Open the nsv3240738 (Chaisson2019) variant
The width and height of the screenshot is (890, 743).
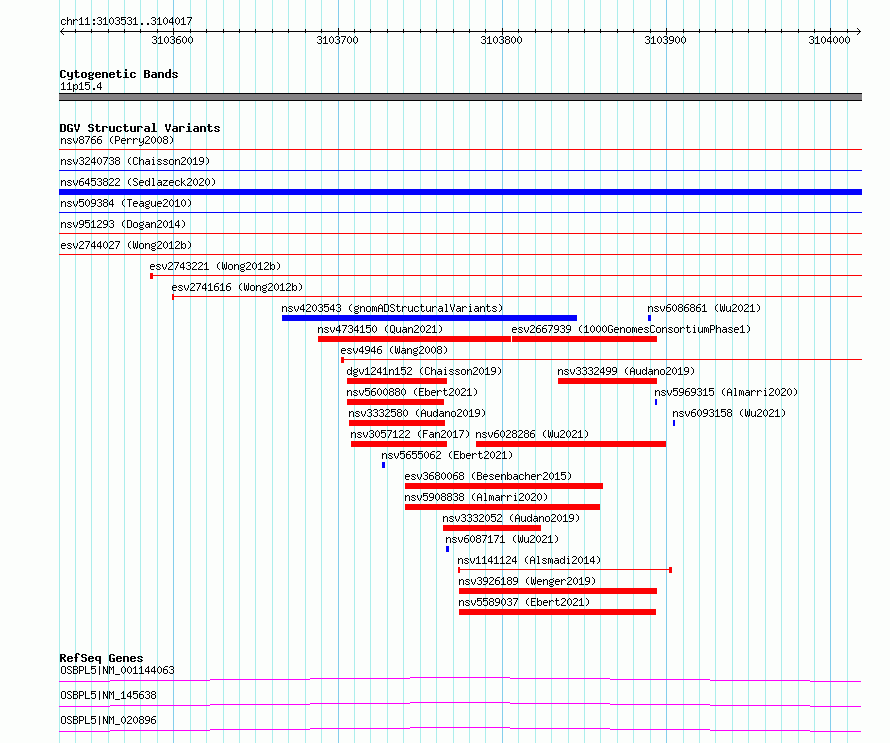click(135, 161)
